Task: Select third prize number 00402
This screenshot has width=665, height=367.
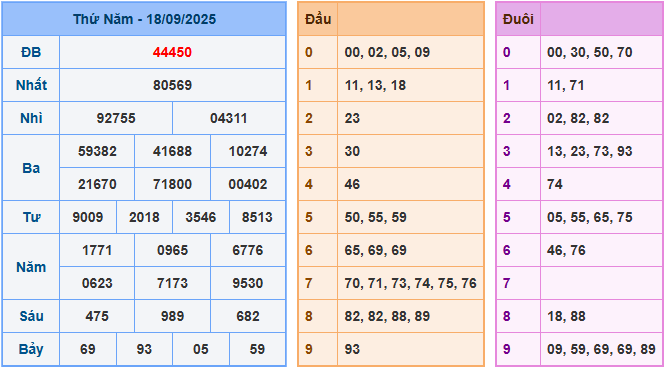Action: point(248,185)
